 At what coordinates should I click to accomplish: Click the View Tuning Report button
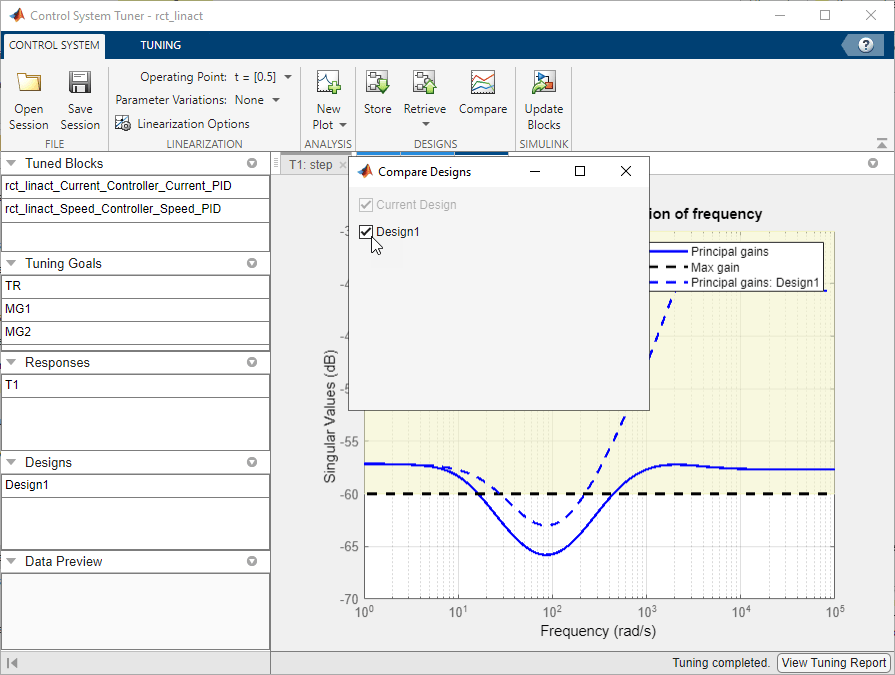[833, 662]
